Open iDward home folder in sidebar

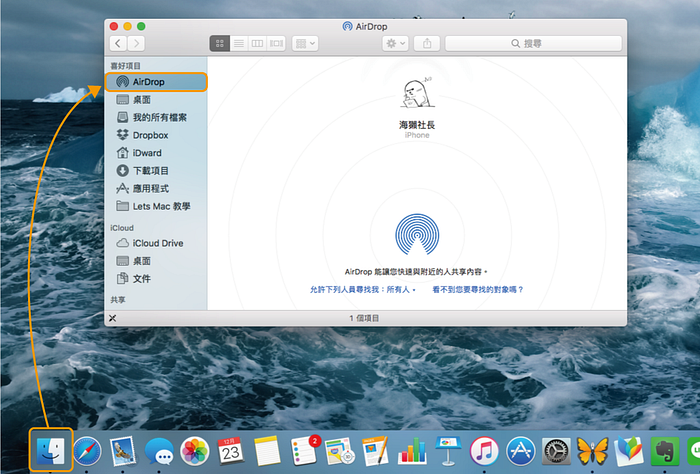click(x=156, y=153)
